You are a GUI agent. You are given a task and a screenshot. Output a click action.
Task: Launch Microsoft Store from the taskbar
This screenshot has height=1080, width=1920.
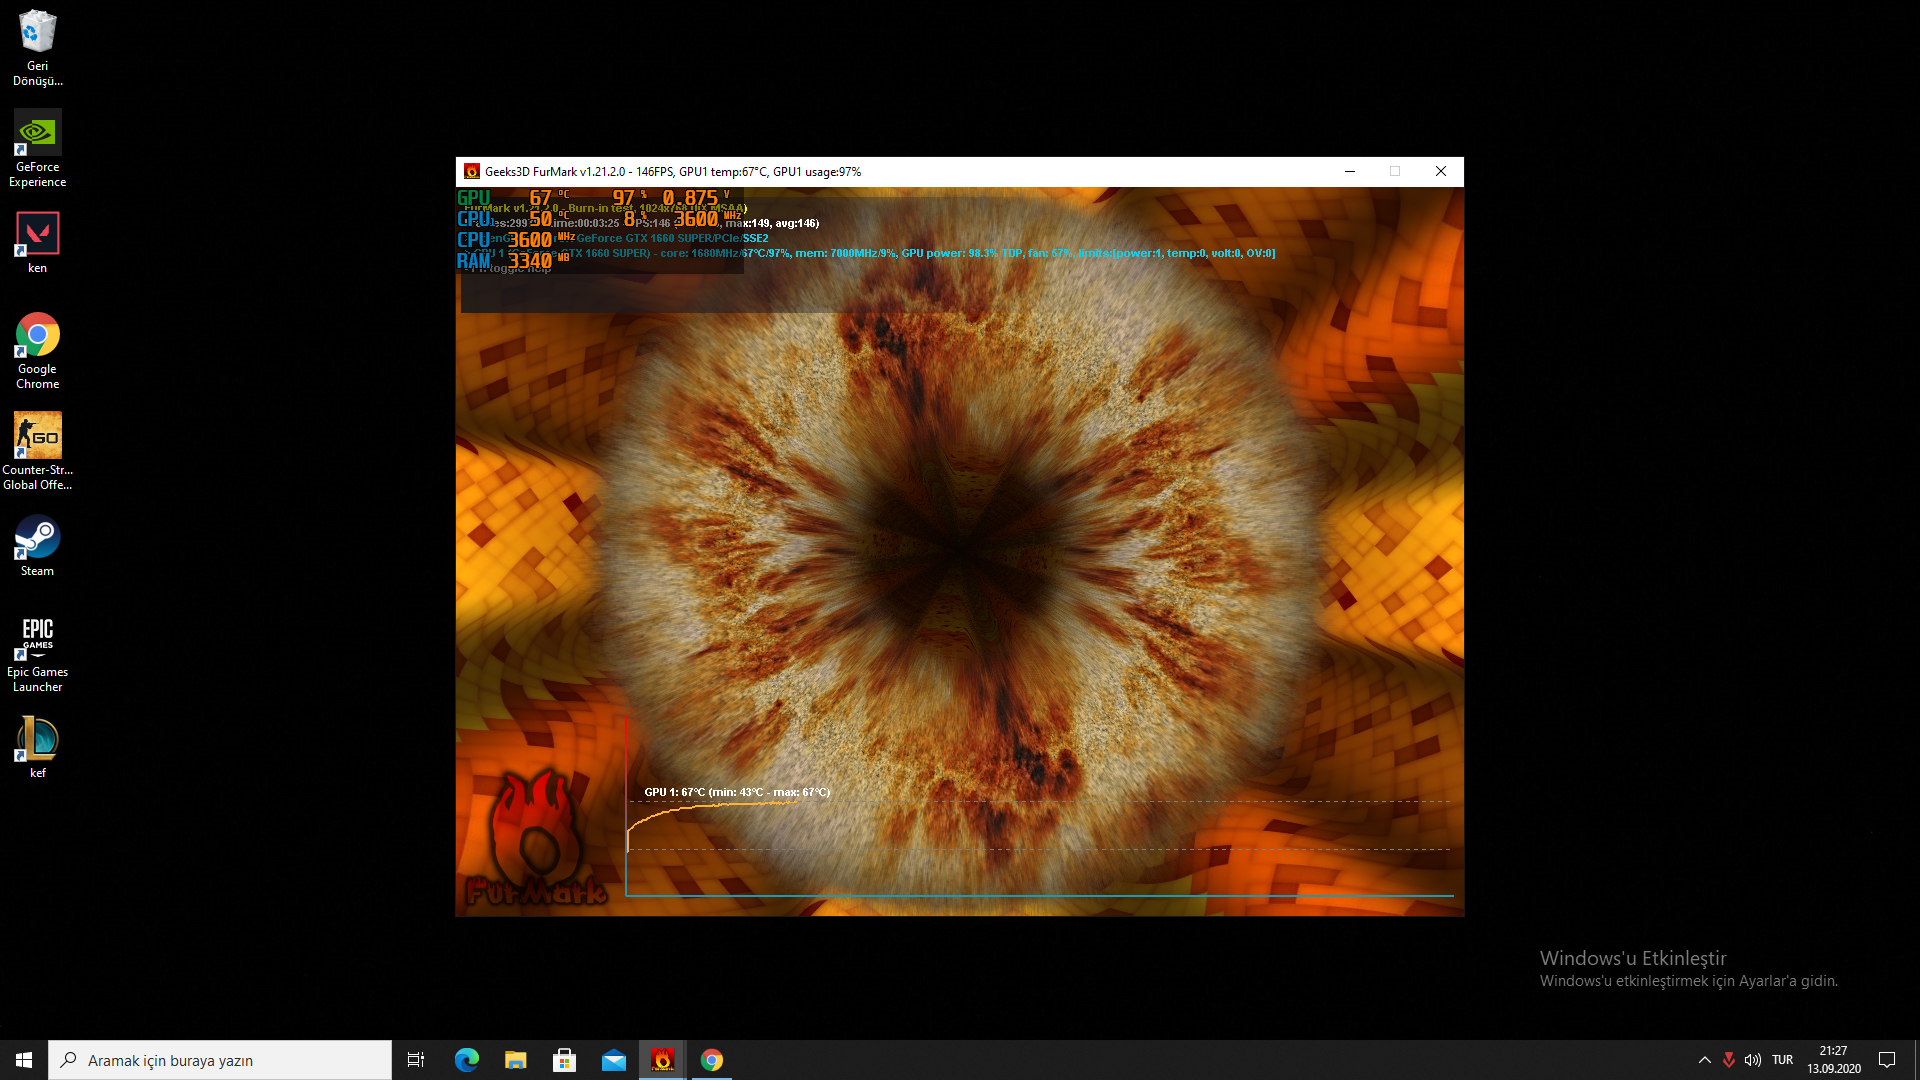(565, 1060)
